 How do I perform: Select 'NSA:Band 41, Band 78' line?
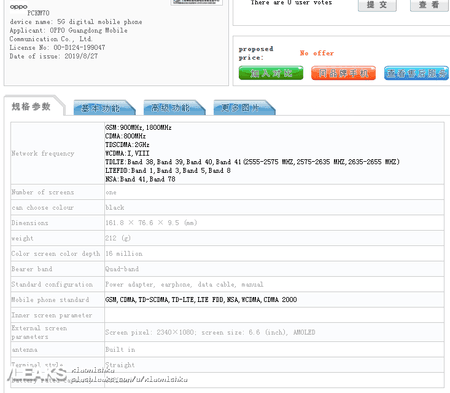coord(140,179)
